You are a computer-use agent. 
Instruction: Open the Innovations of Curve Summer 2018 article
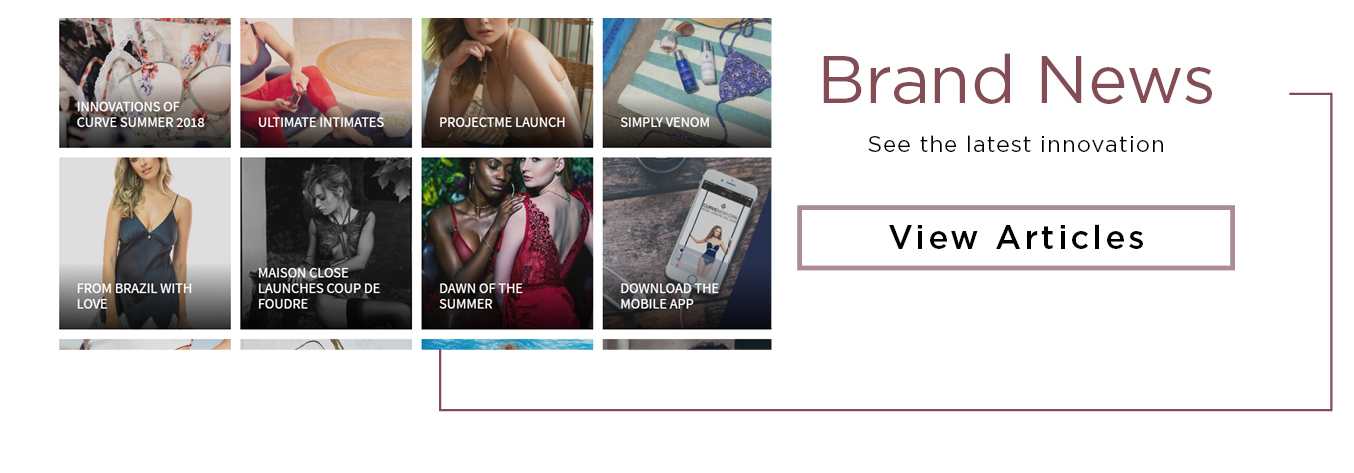tap(145, 83)
